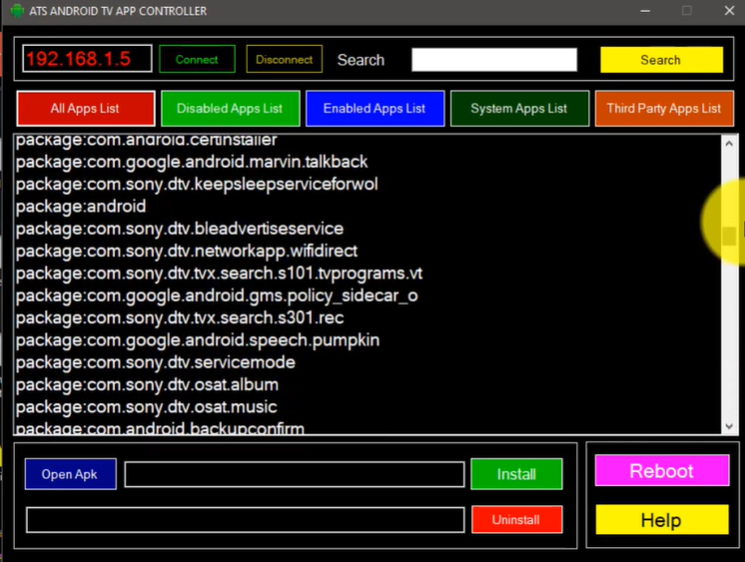The width and height of the screenshot is (745, 562).
Task: Click the package list scrollbar up arrow
Action: [729, 143]
